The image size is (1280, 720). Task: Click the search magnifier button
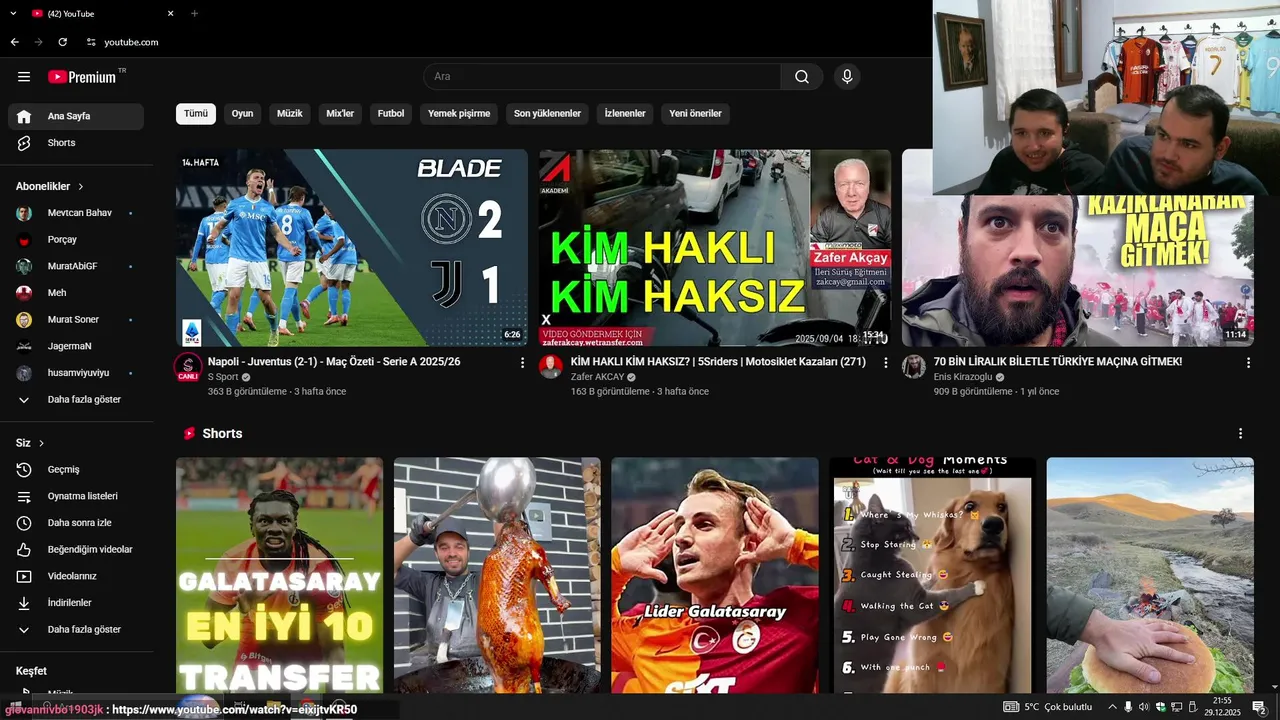click(802, 77)
